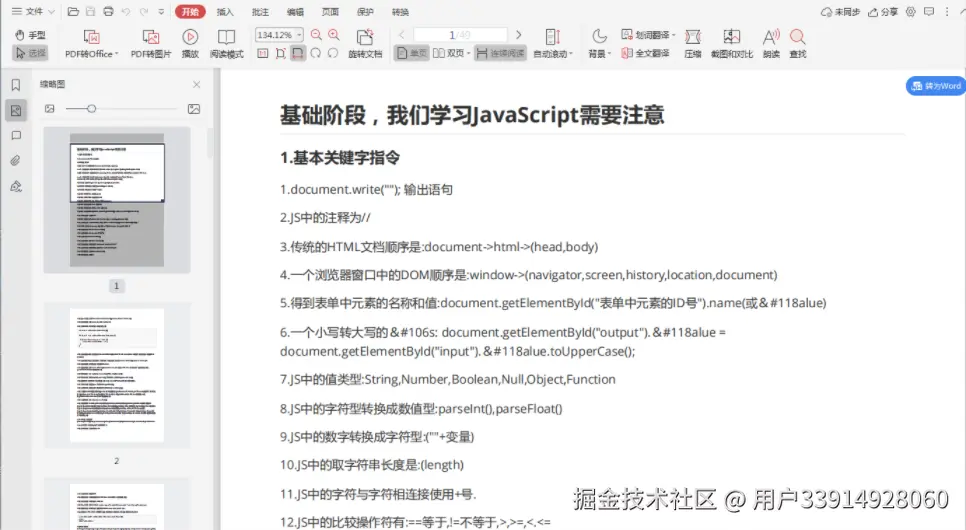Switch to 页面 tab
Viewport: 966px width, 530px height.
coord(330,12)
